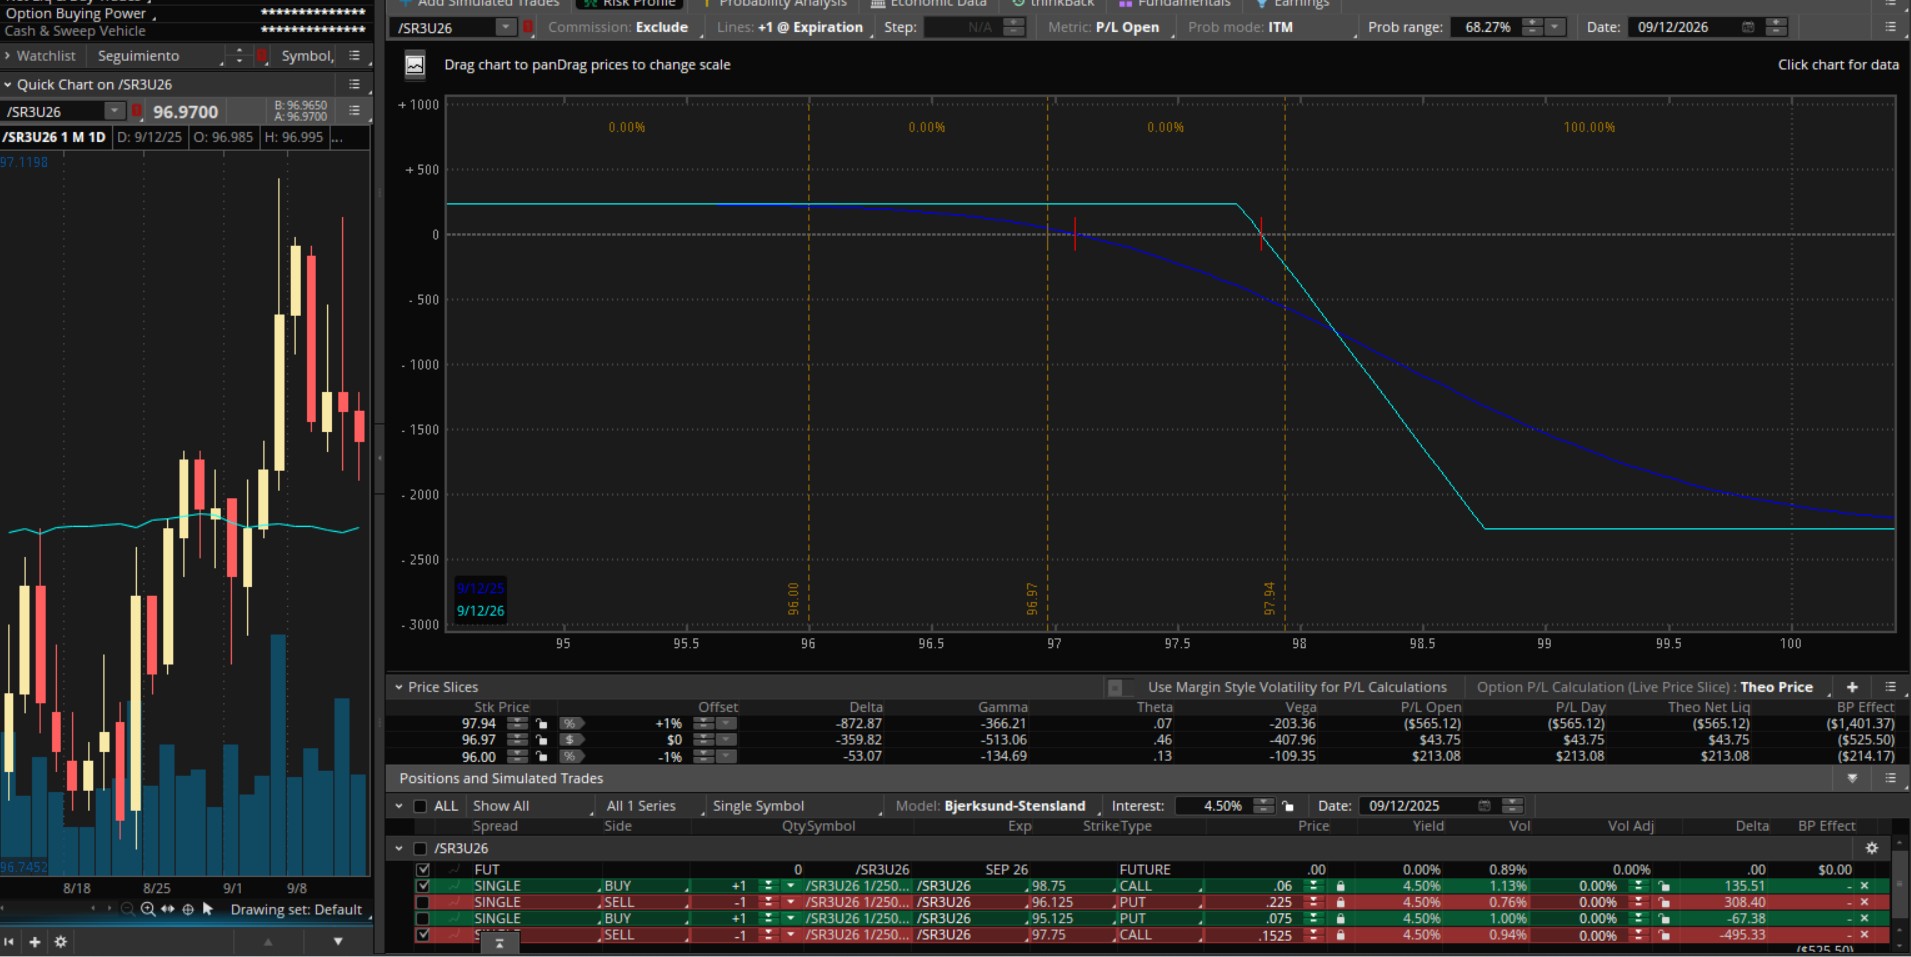Click the crosshair icon below Quick Chart
The height and width of the screenshot is (957, 1911).
[187, 909]
